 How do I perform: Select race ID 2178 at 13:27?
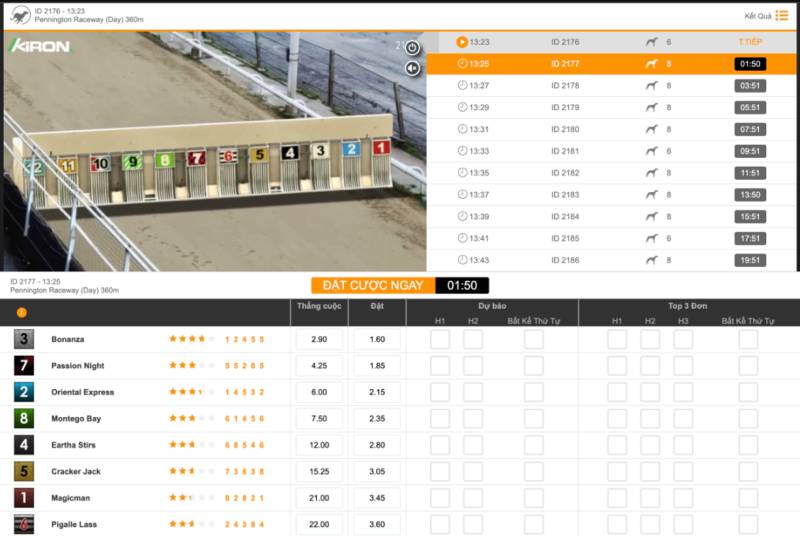click(x=565, y=86)
